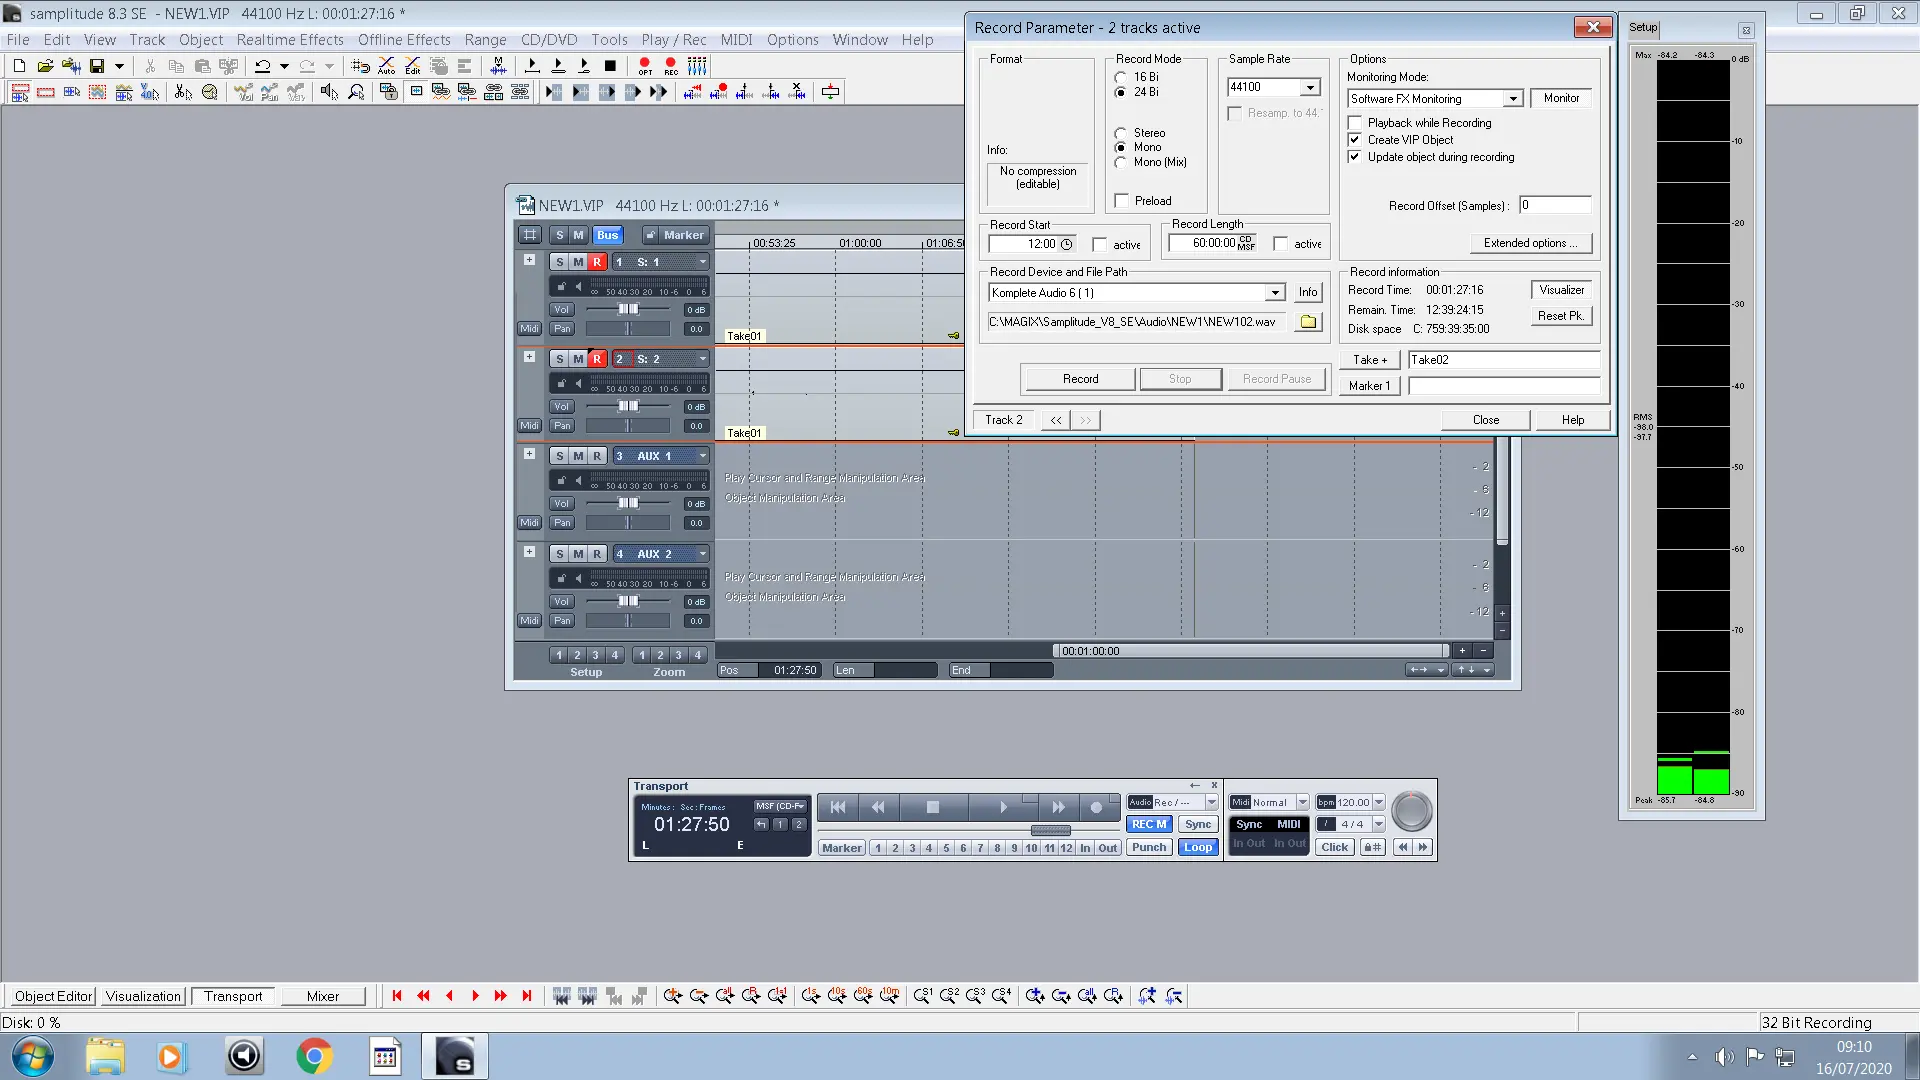The height and width of the screenshot is (1080, 1920).
Task: Tick the Preload checkbox
Action: pyautogui.click(x=1122, y=201)
